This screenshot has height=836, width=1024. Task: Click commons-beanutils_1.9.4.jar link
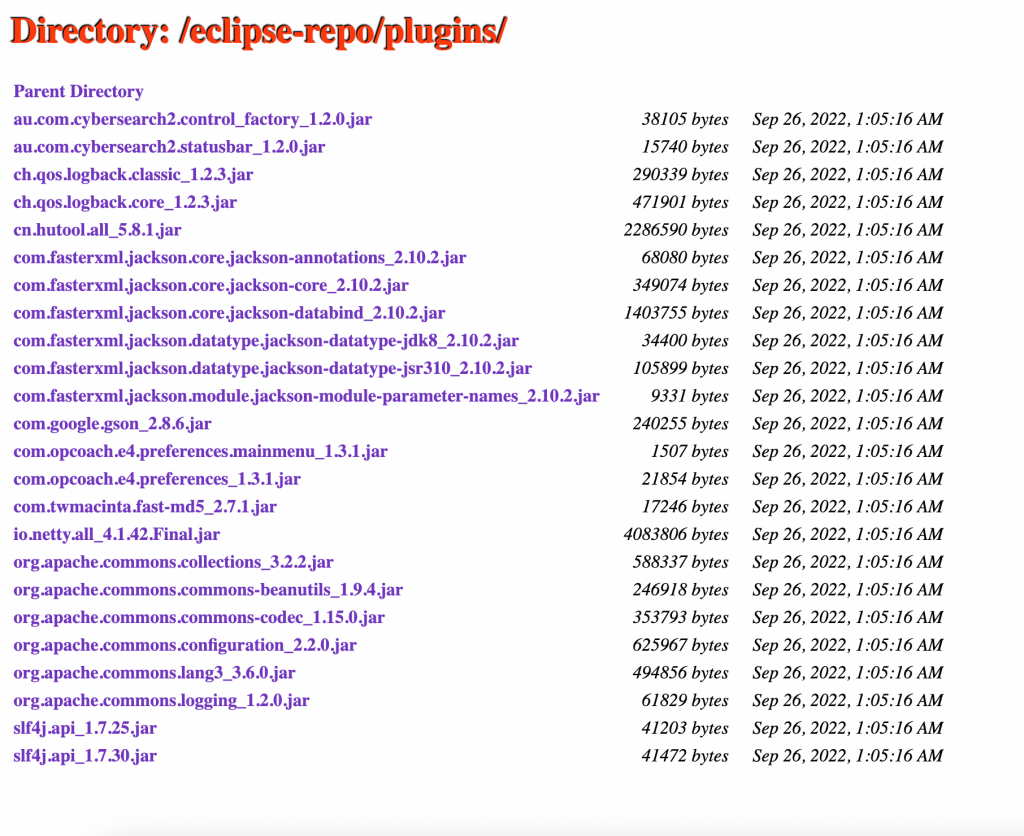208,590
